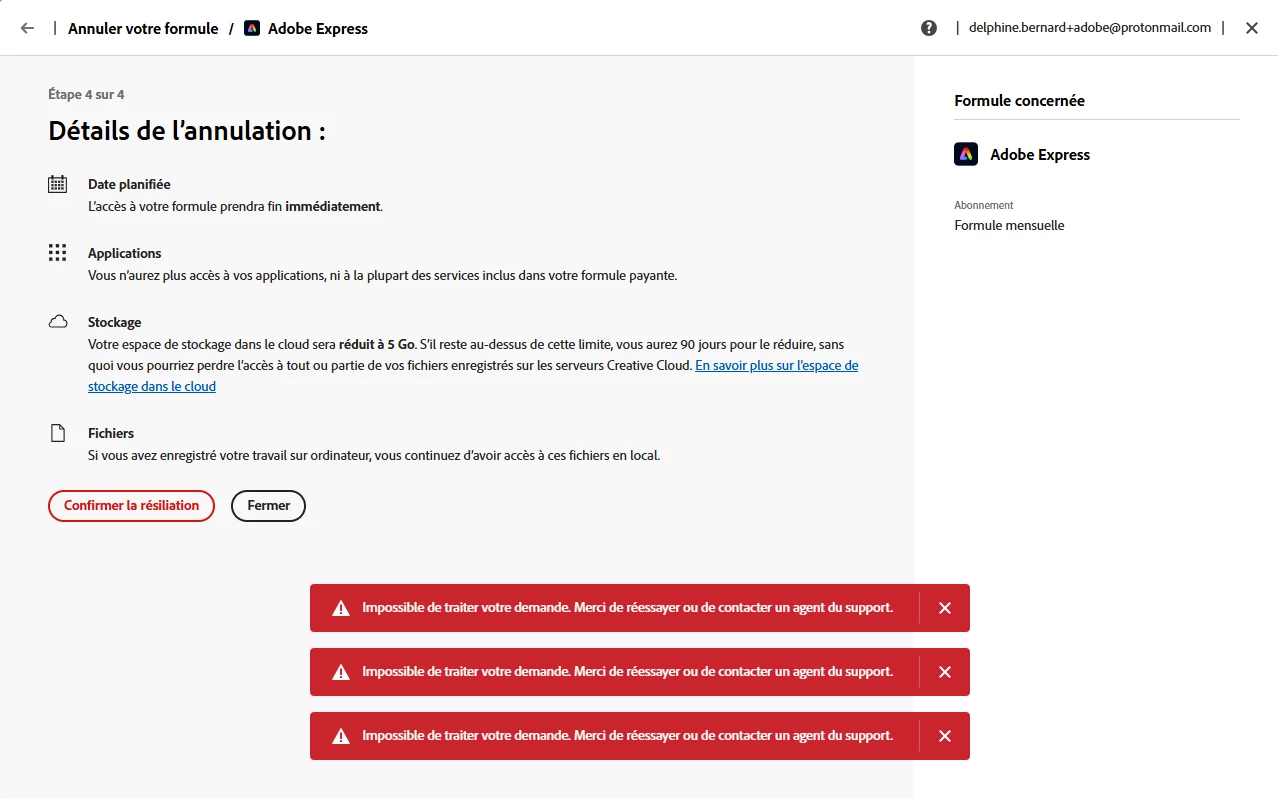Close the cancellation page with top-right X
Screen dimensions: 1278x798
click(1252, 28)
